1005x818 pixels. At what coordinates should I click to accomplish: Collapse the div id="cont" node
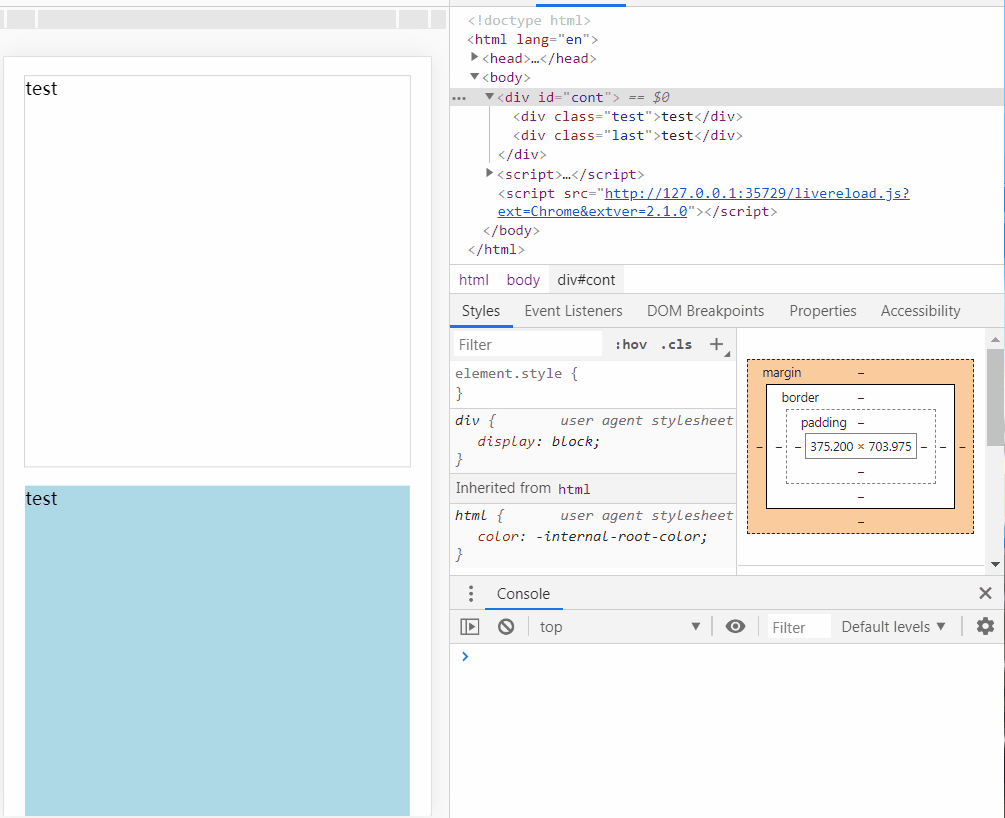489,96
